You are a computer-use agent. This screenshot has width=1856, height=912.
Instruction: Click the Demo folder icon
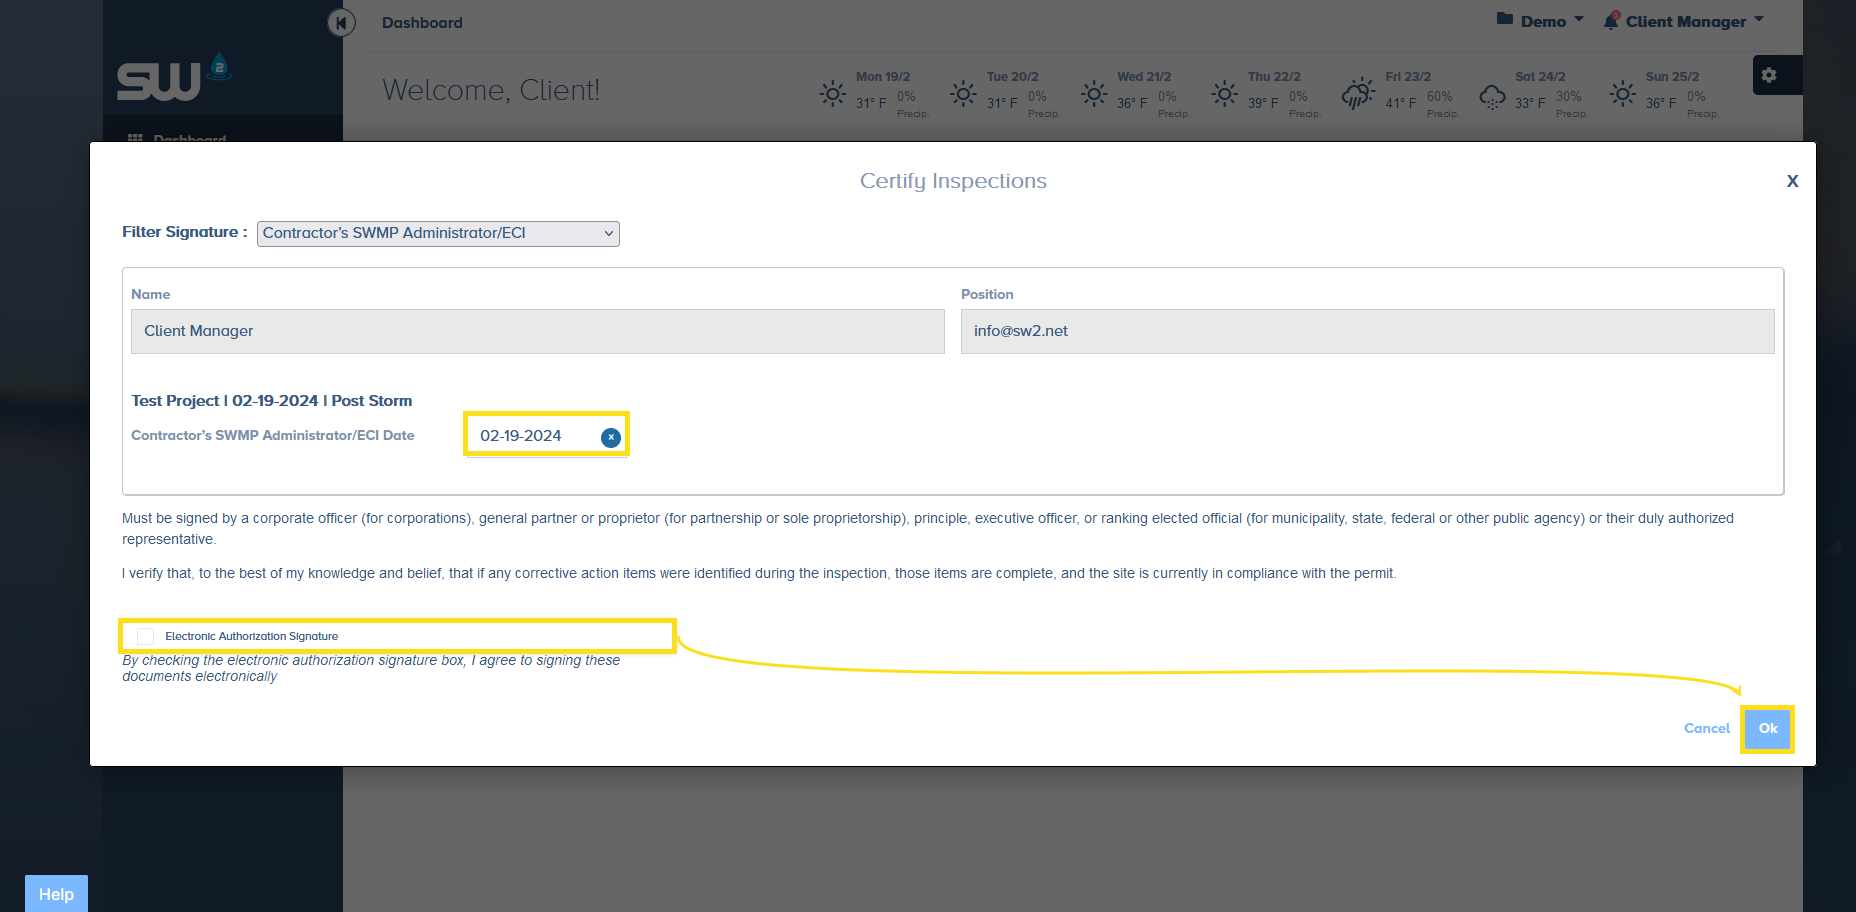click(1504, 19)
